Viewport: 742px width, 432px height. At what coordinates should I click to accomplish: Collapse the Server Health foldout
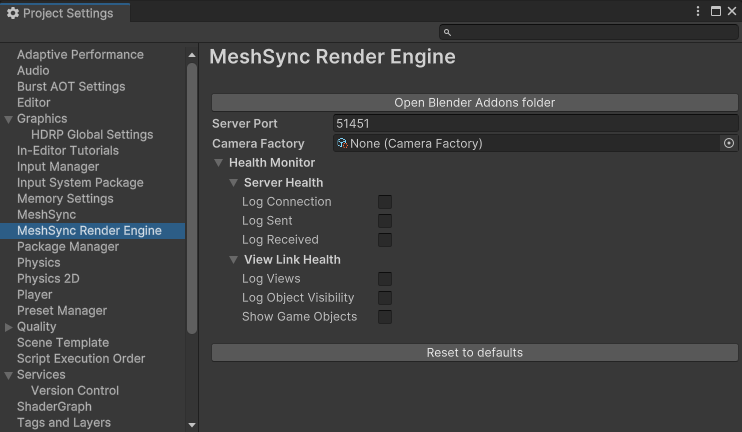(233, 183)
